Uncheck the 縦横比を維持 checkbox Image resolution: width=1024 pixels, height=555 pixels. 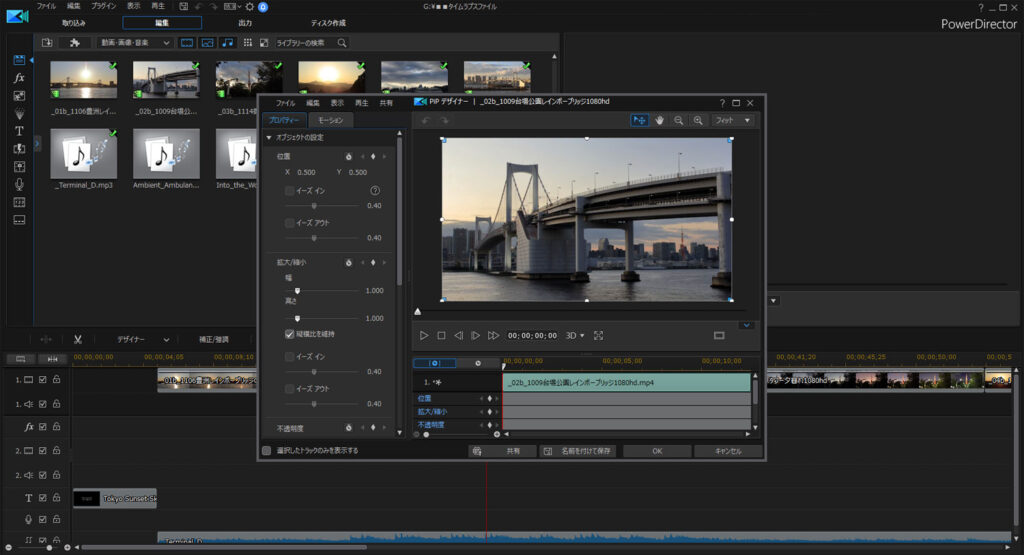290,334
